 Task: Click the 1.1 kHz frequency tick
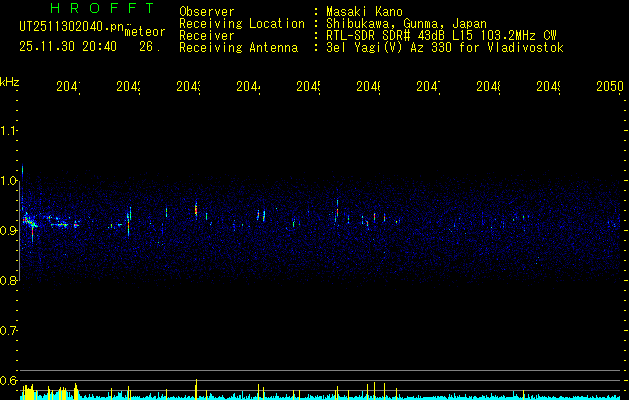9,131
